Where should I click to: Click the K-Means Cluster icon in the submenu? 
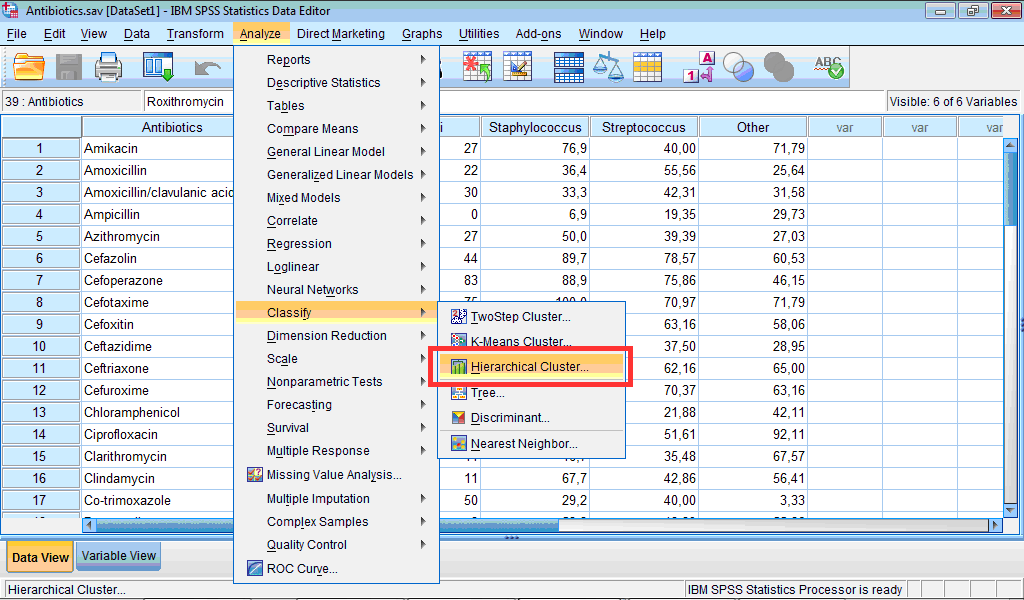[458, 341]
